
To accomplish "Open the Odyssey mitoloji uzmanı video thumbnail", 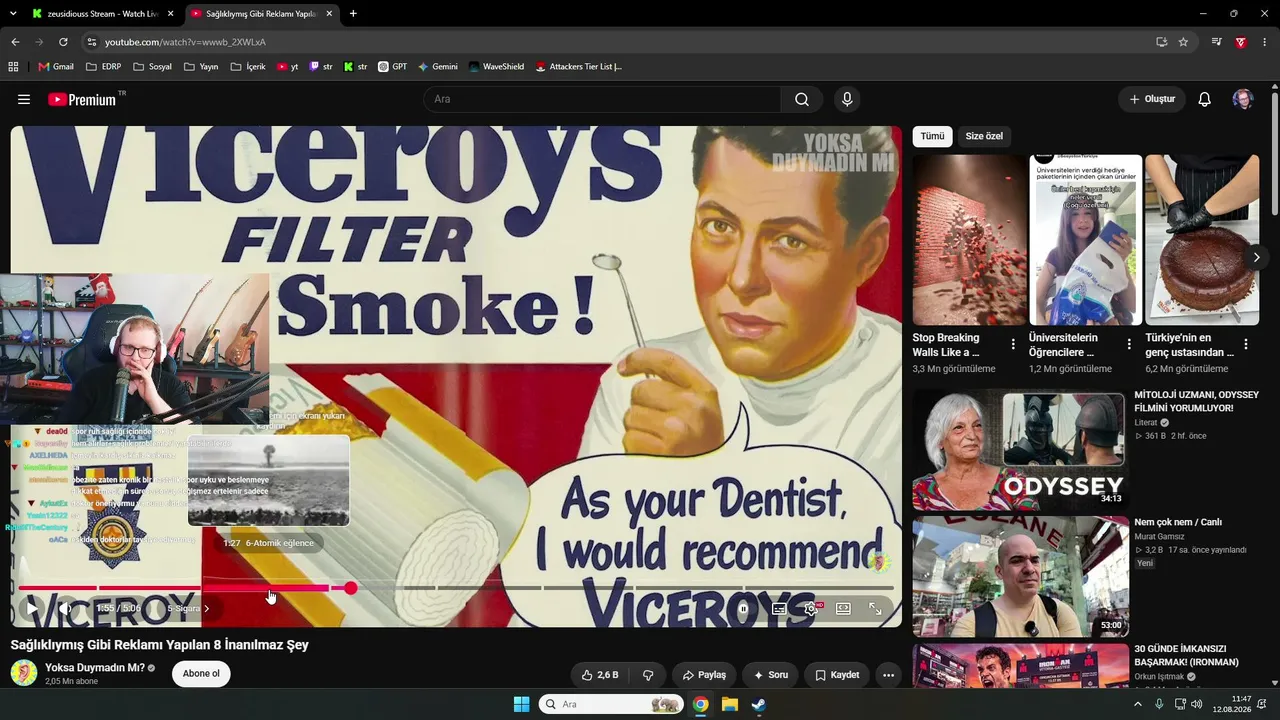I will [1020, 449].
